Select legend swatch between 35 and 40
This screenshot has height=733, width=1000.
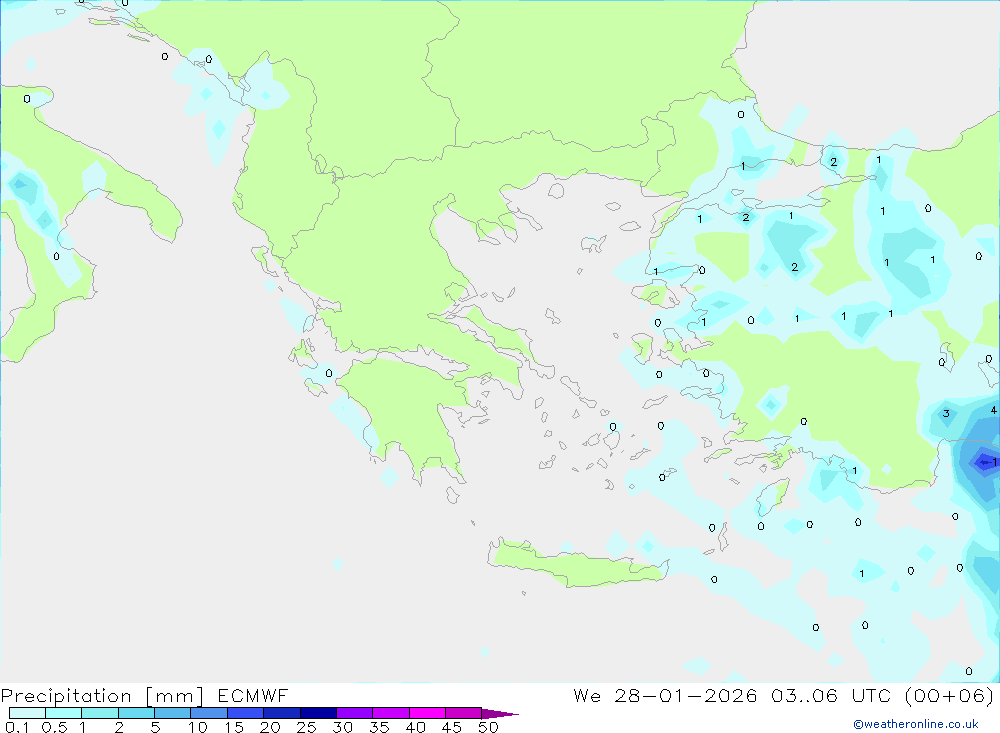[391, 713]
